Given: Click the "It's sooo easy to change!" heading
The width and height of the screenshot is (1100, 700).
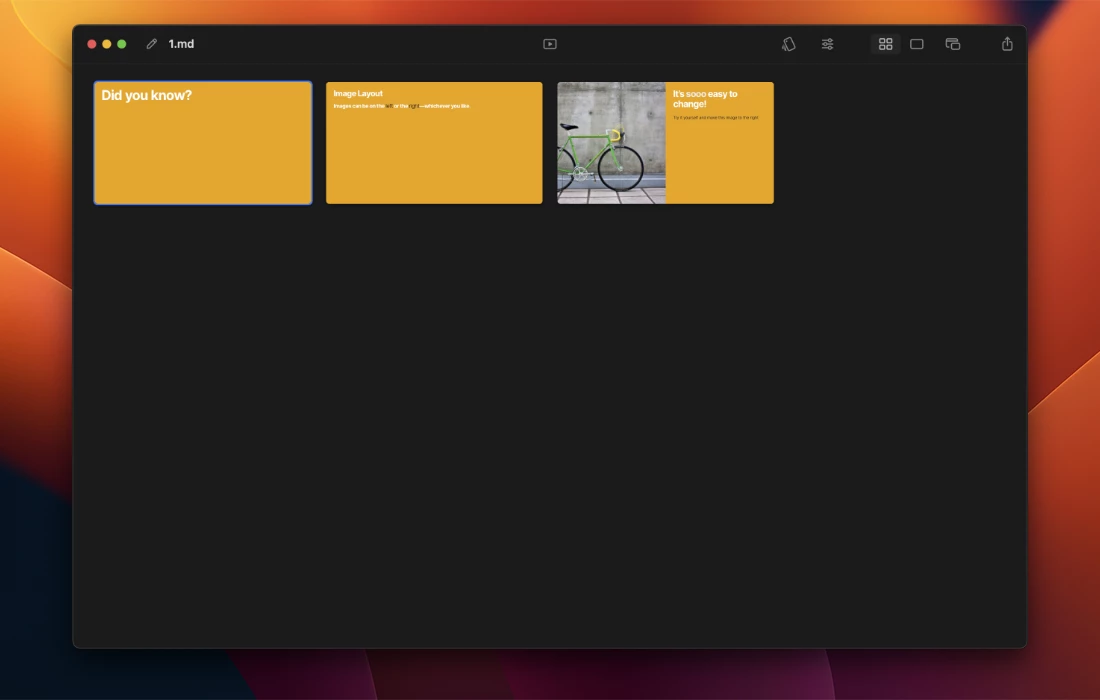Looking at the screenshot, I should [x=705, y=99].
